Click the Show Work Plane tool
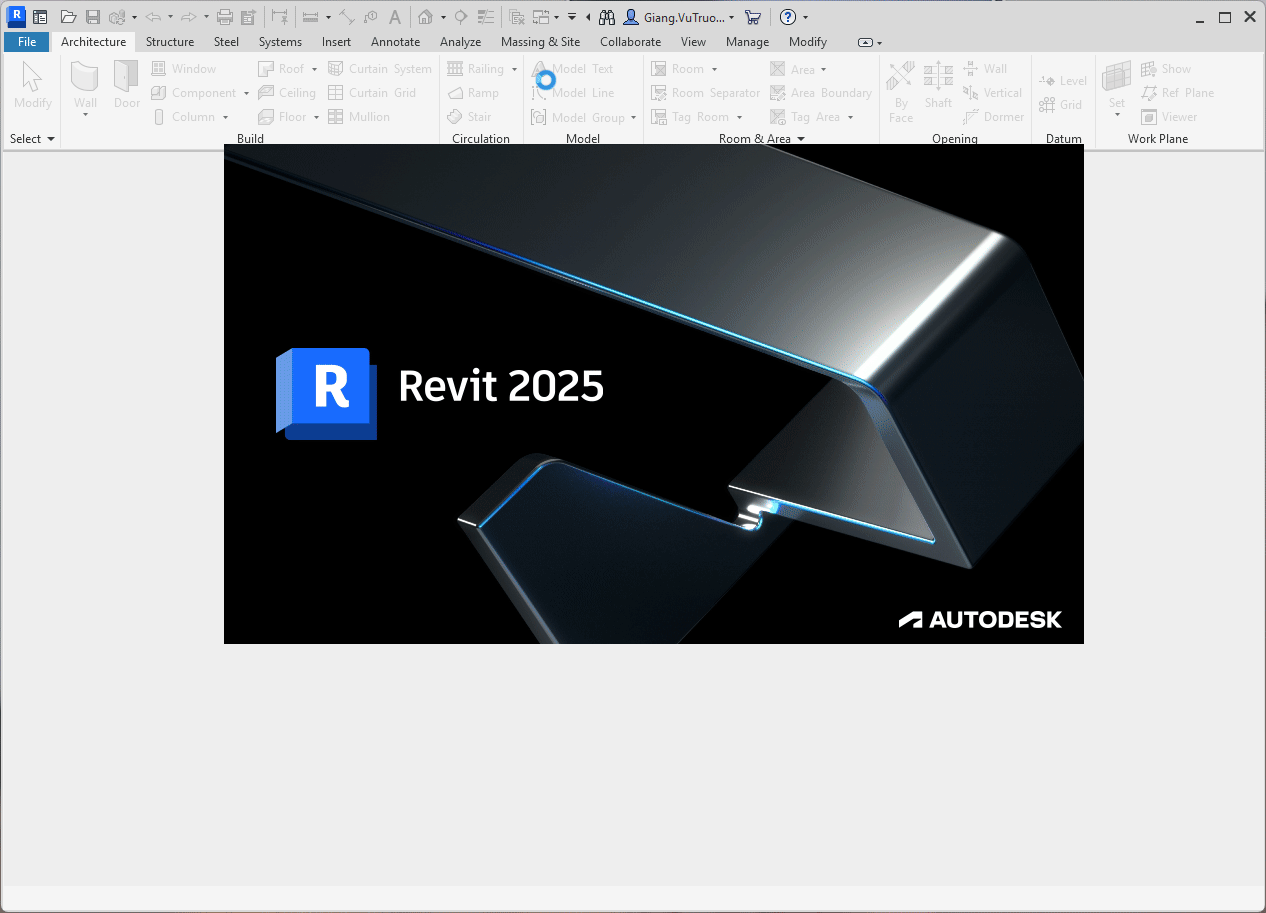Screen dimensions: 1266x913 tap(1166, 69)
